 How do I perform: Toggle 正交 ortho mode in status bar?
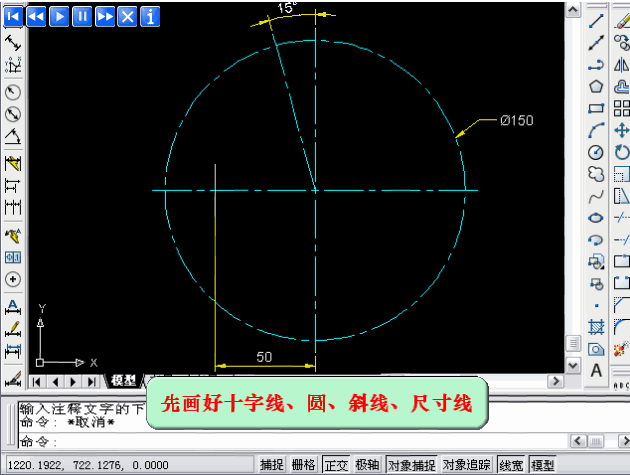pos(336,465)
